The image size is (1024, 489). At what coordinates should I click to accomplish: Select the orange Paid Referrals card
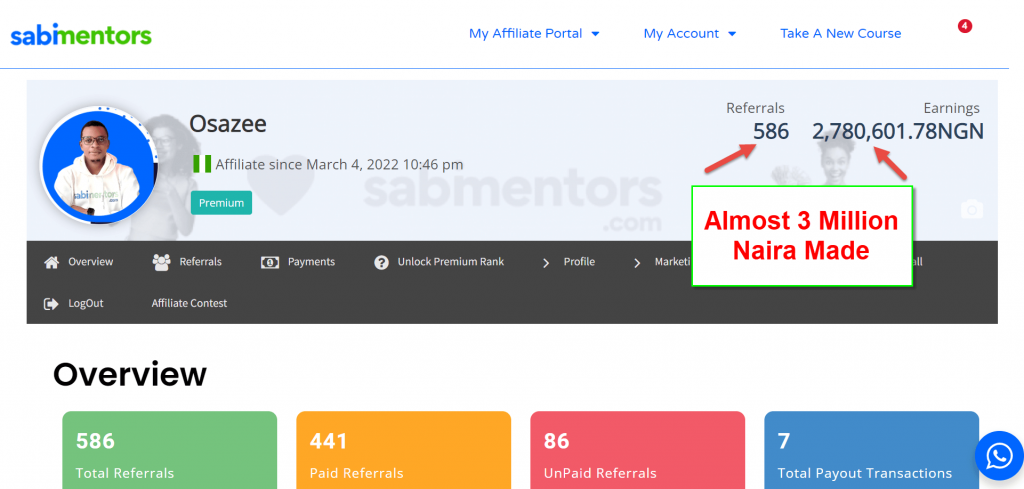(x=404, y=450)
